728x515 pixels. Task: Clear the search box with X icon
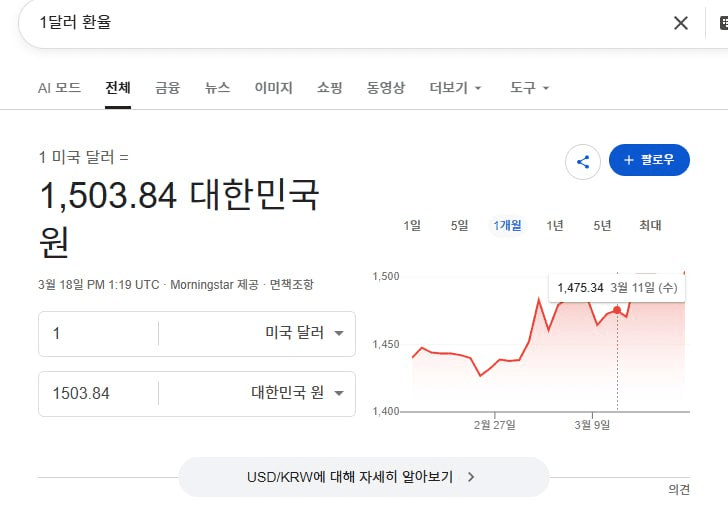[x=681, y=23]
